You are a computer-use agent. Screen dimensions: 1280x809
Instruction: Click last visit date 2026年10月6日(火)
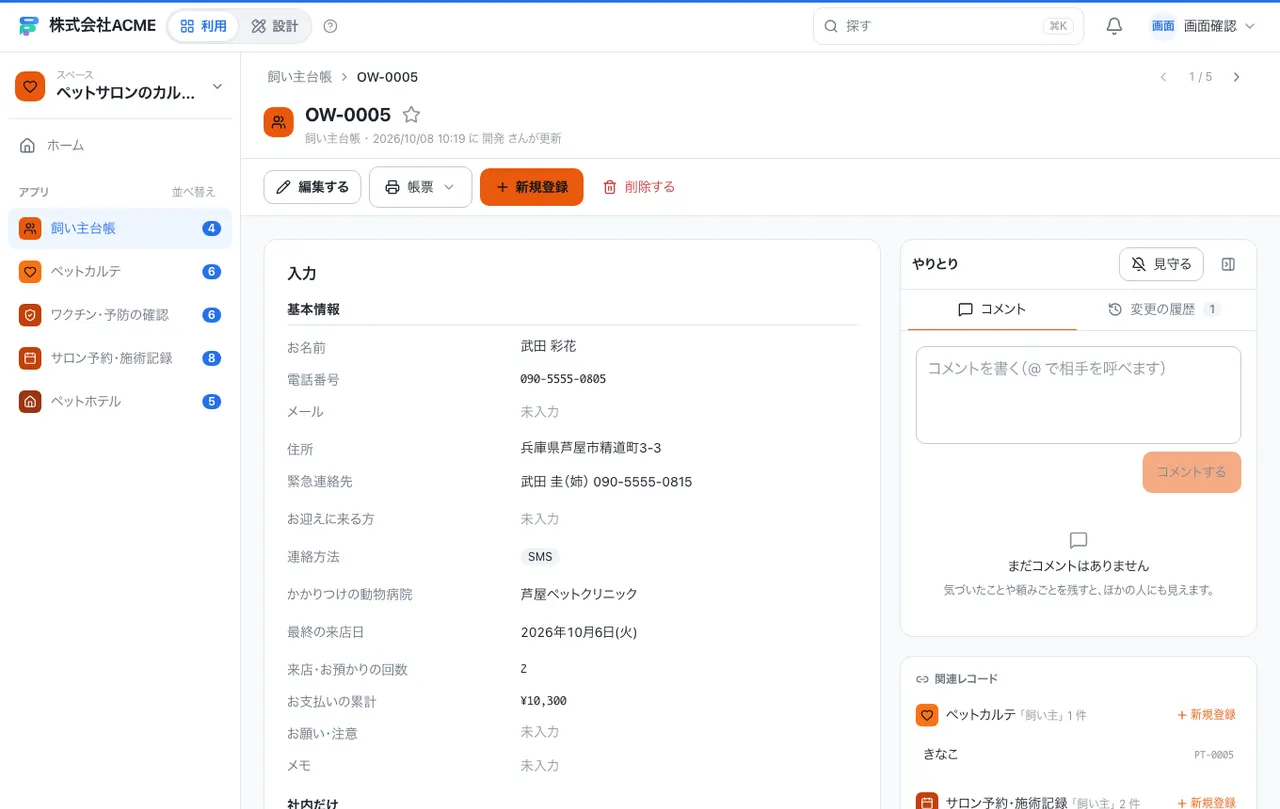click(x=579, y=632)
